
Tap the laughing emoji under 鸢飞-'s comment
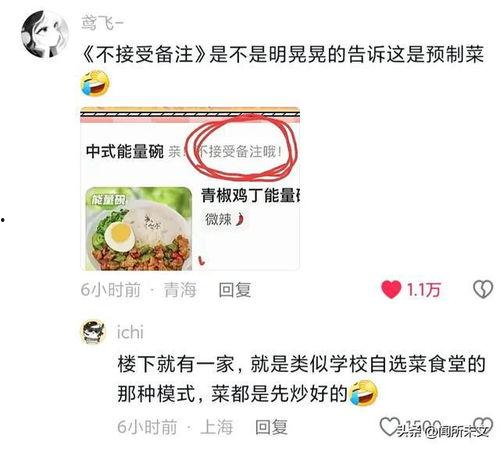(x=96, y=83)
